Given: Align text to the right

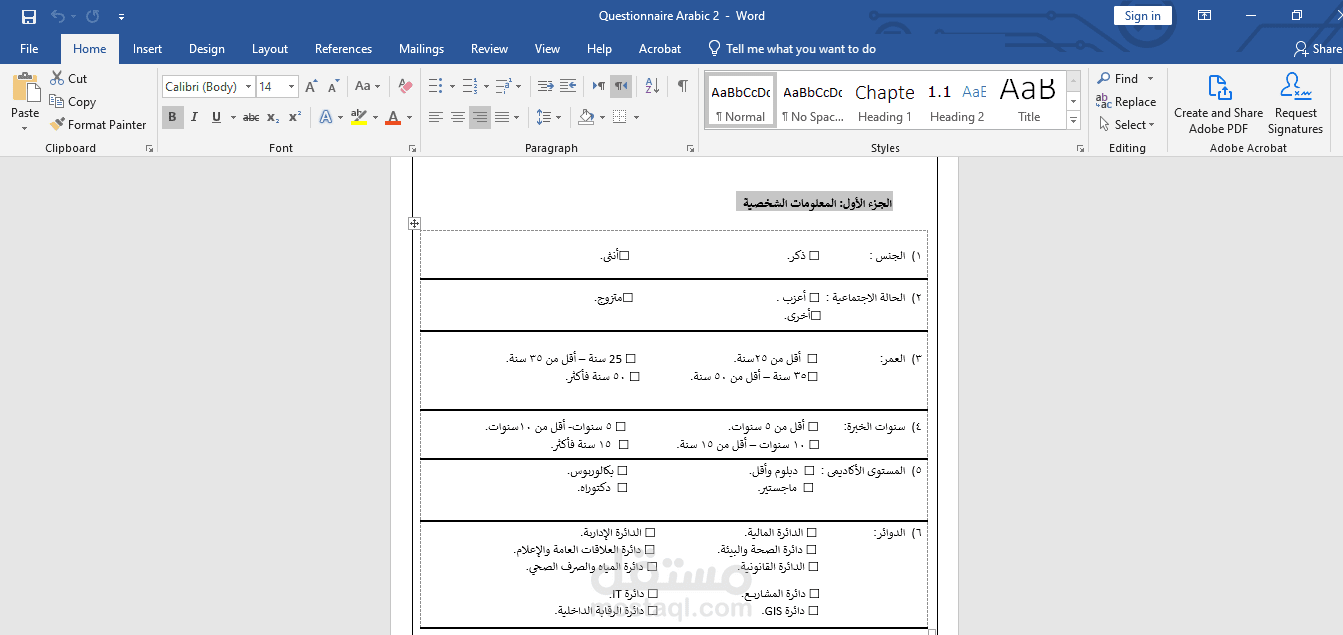Looking at the screenshot, I should [x=480, y=117].
